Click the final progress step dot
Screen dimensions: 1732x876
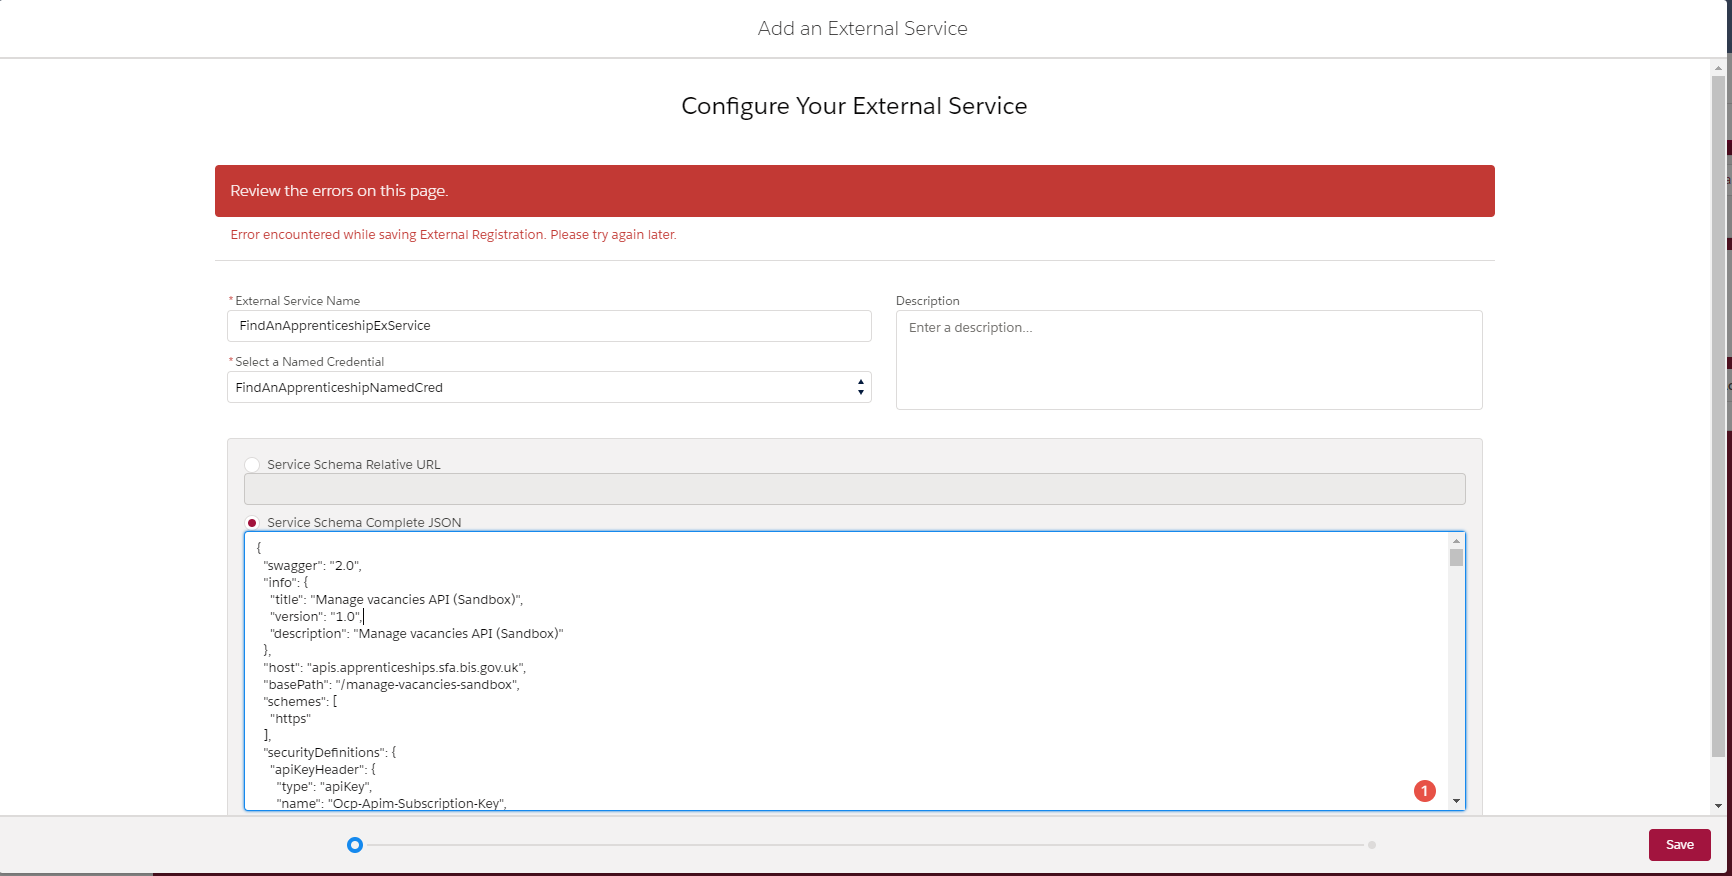(x=1372, y=845)
